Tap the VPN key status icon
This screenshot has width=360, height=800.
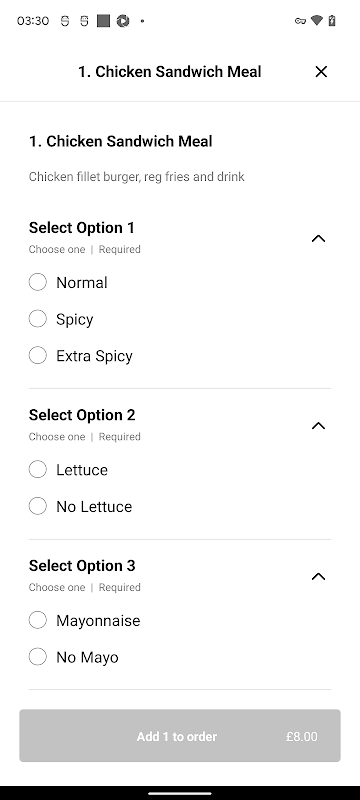(x=300, y=21)
